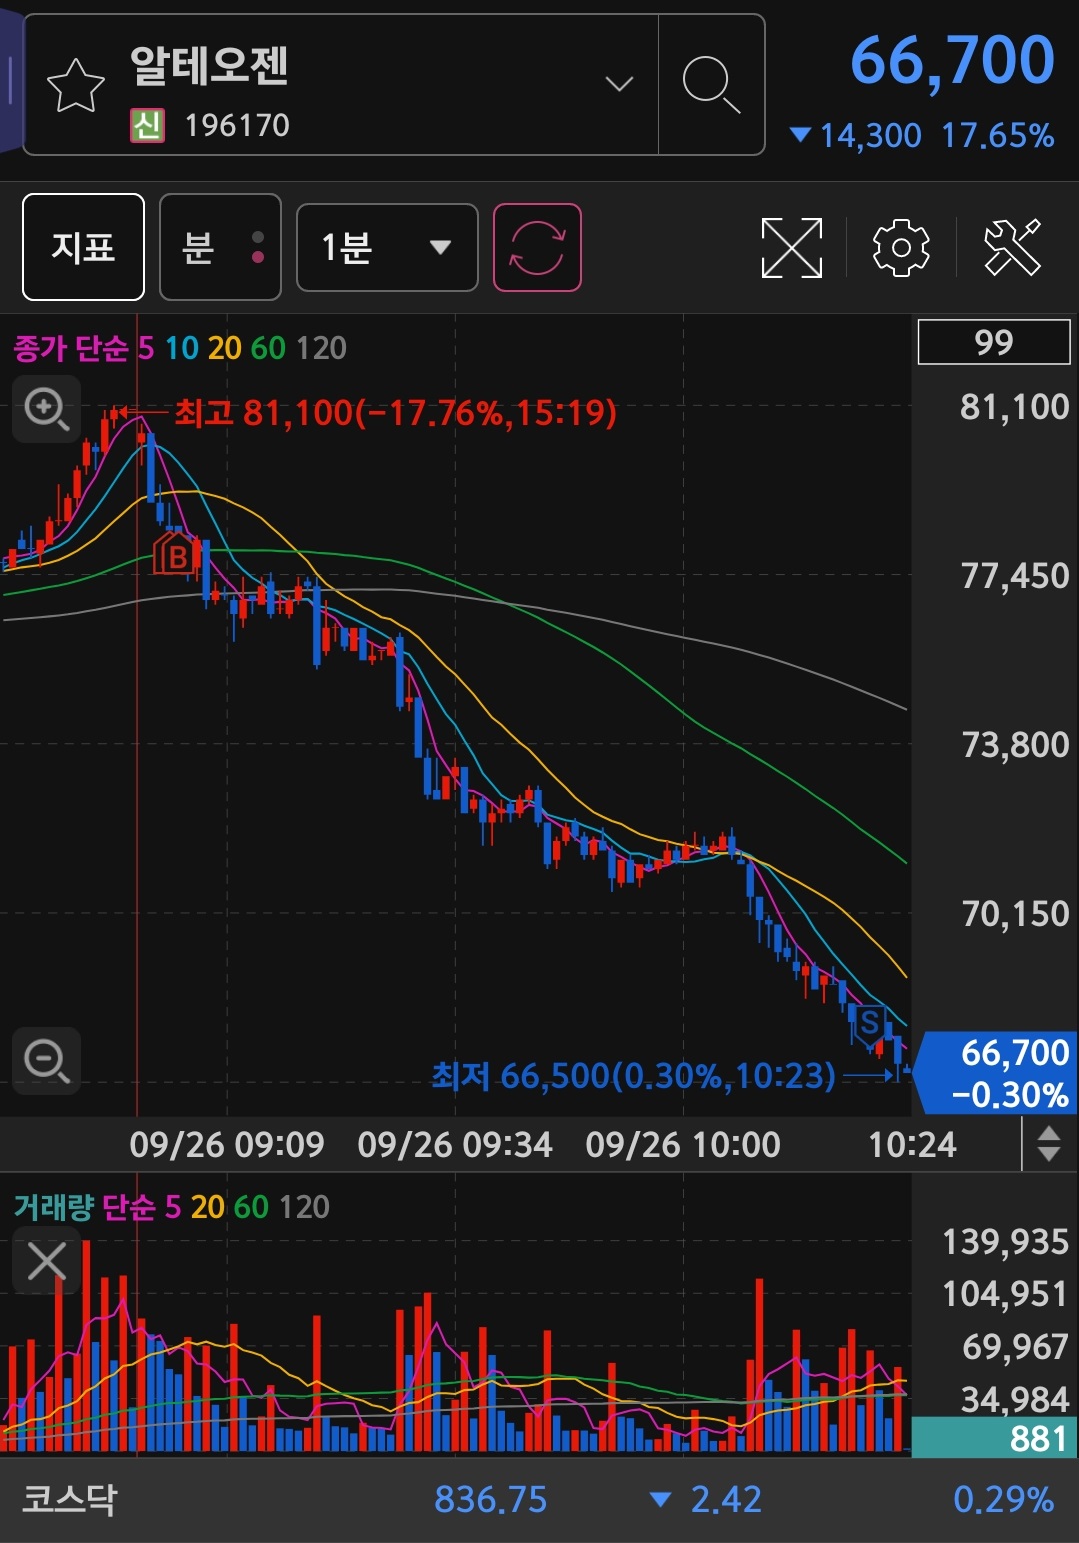This screenshot has width=1079, height=1543.
Task: Tap the 69,967 volume axis label
Action: (x=1015, y=1347)
